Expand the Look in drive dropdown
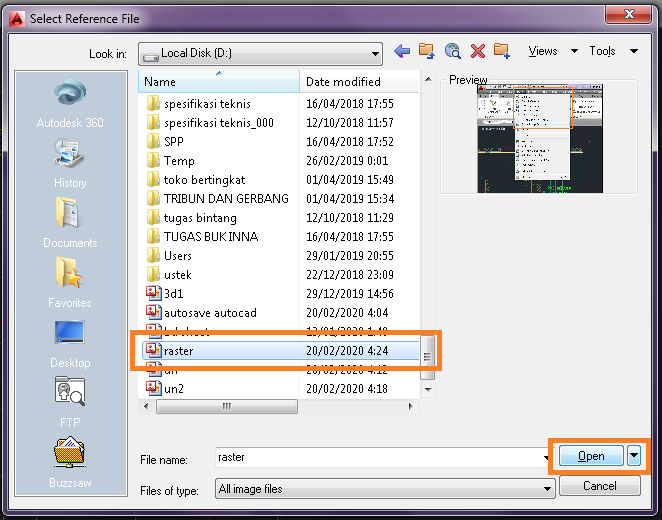662x520 pixels. (375, 53)
